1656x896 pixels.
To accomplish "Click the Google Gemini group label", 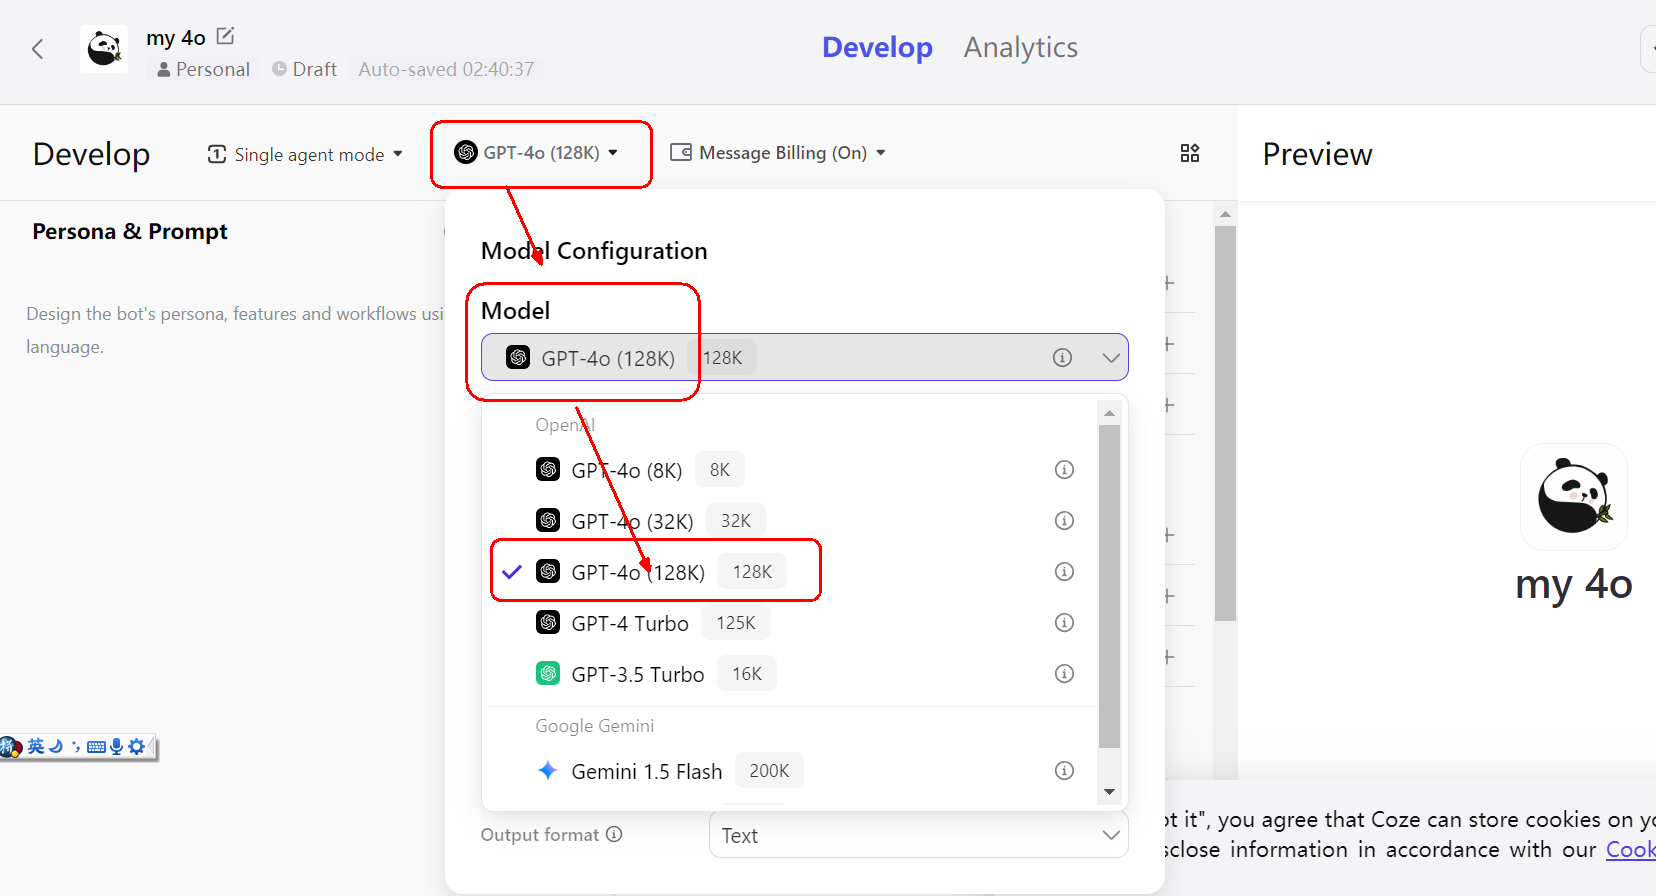I will [595, 726].
